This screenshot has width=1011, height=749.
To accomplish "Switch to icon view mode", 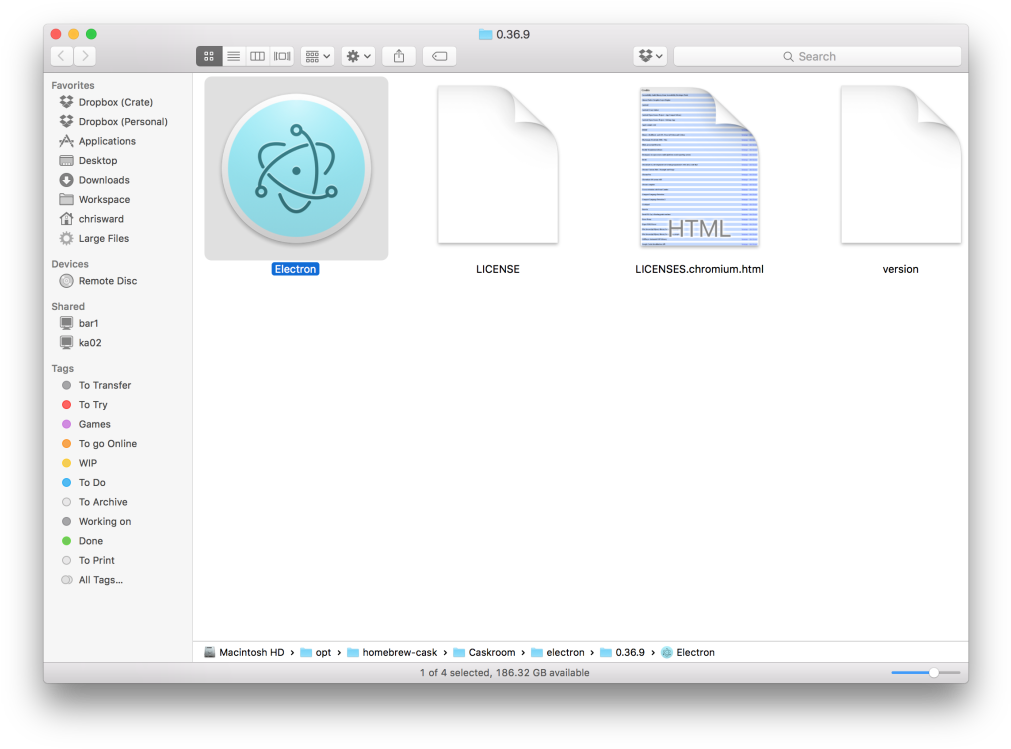I will pyautogui.click(x=209, y=57).
